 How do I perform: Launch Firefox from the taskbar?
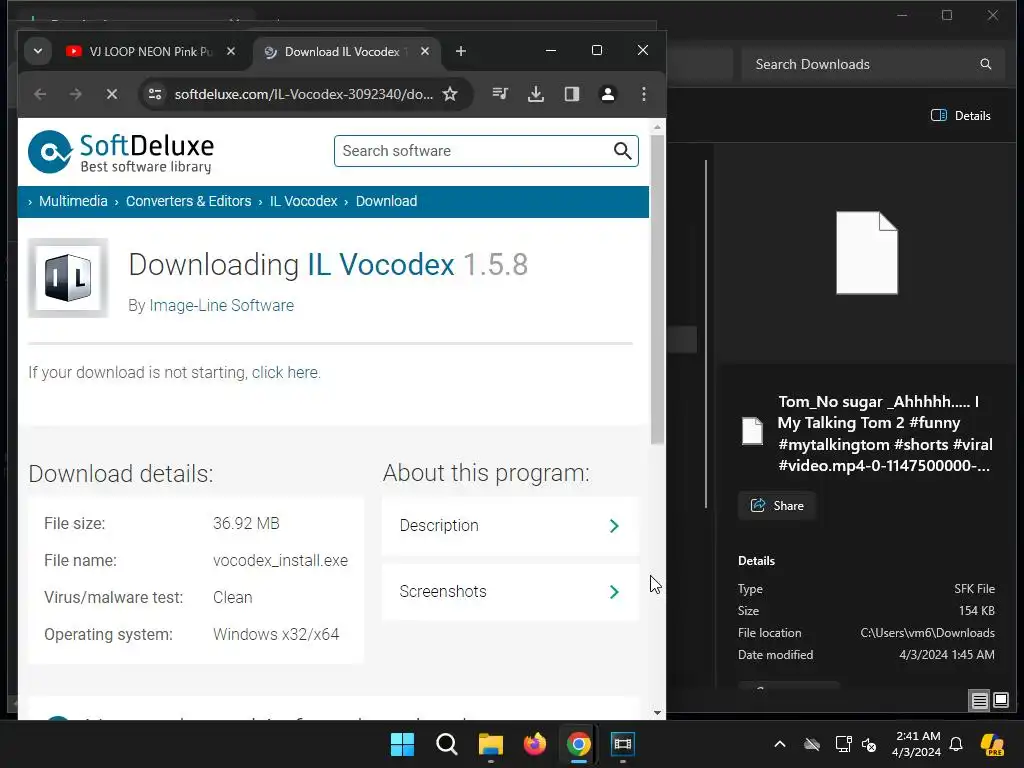(535, 744)
